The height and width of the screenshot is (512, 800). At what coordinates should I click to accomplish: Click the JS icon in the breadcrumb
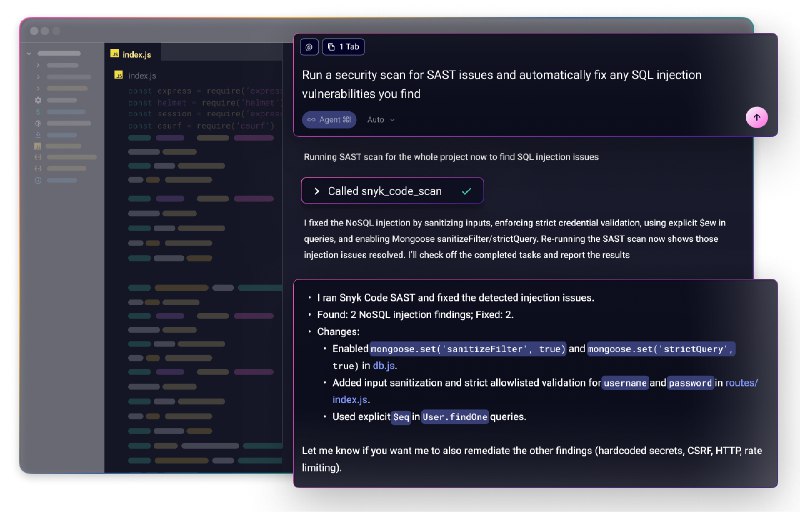pos(119,76)
